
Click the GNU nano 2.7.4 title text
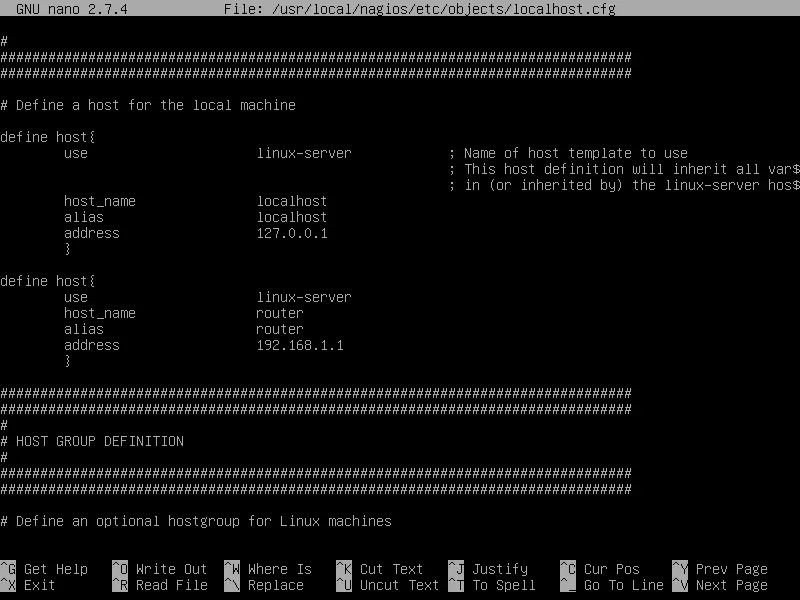click(x=71, y=9)
